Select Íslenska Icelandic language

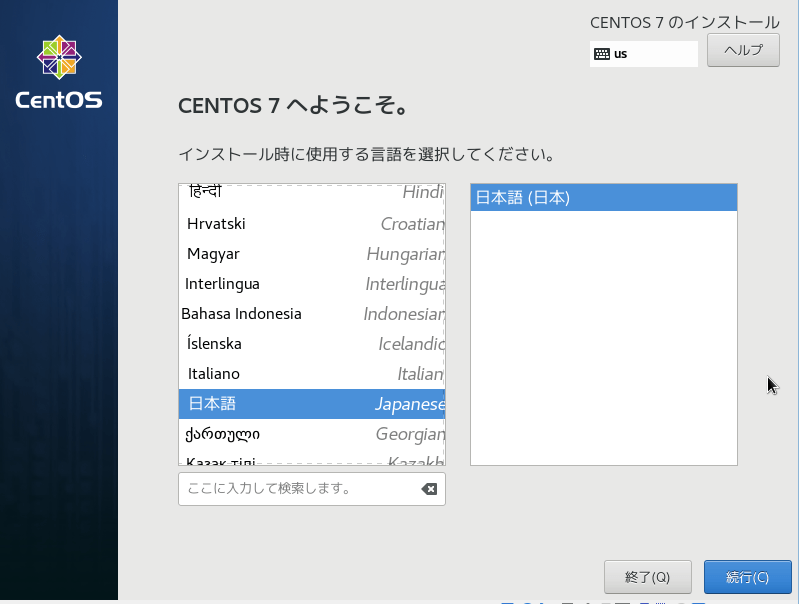(312, 344)
